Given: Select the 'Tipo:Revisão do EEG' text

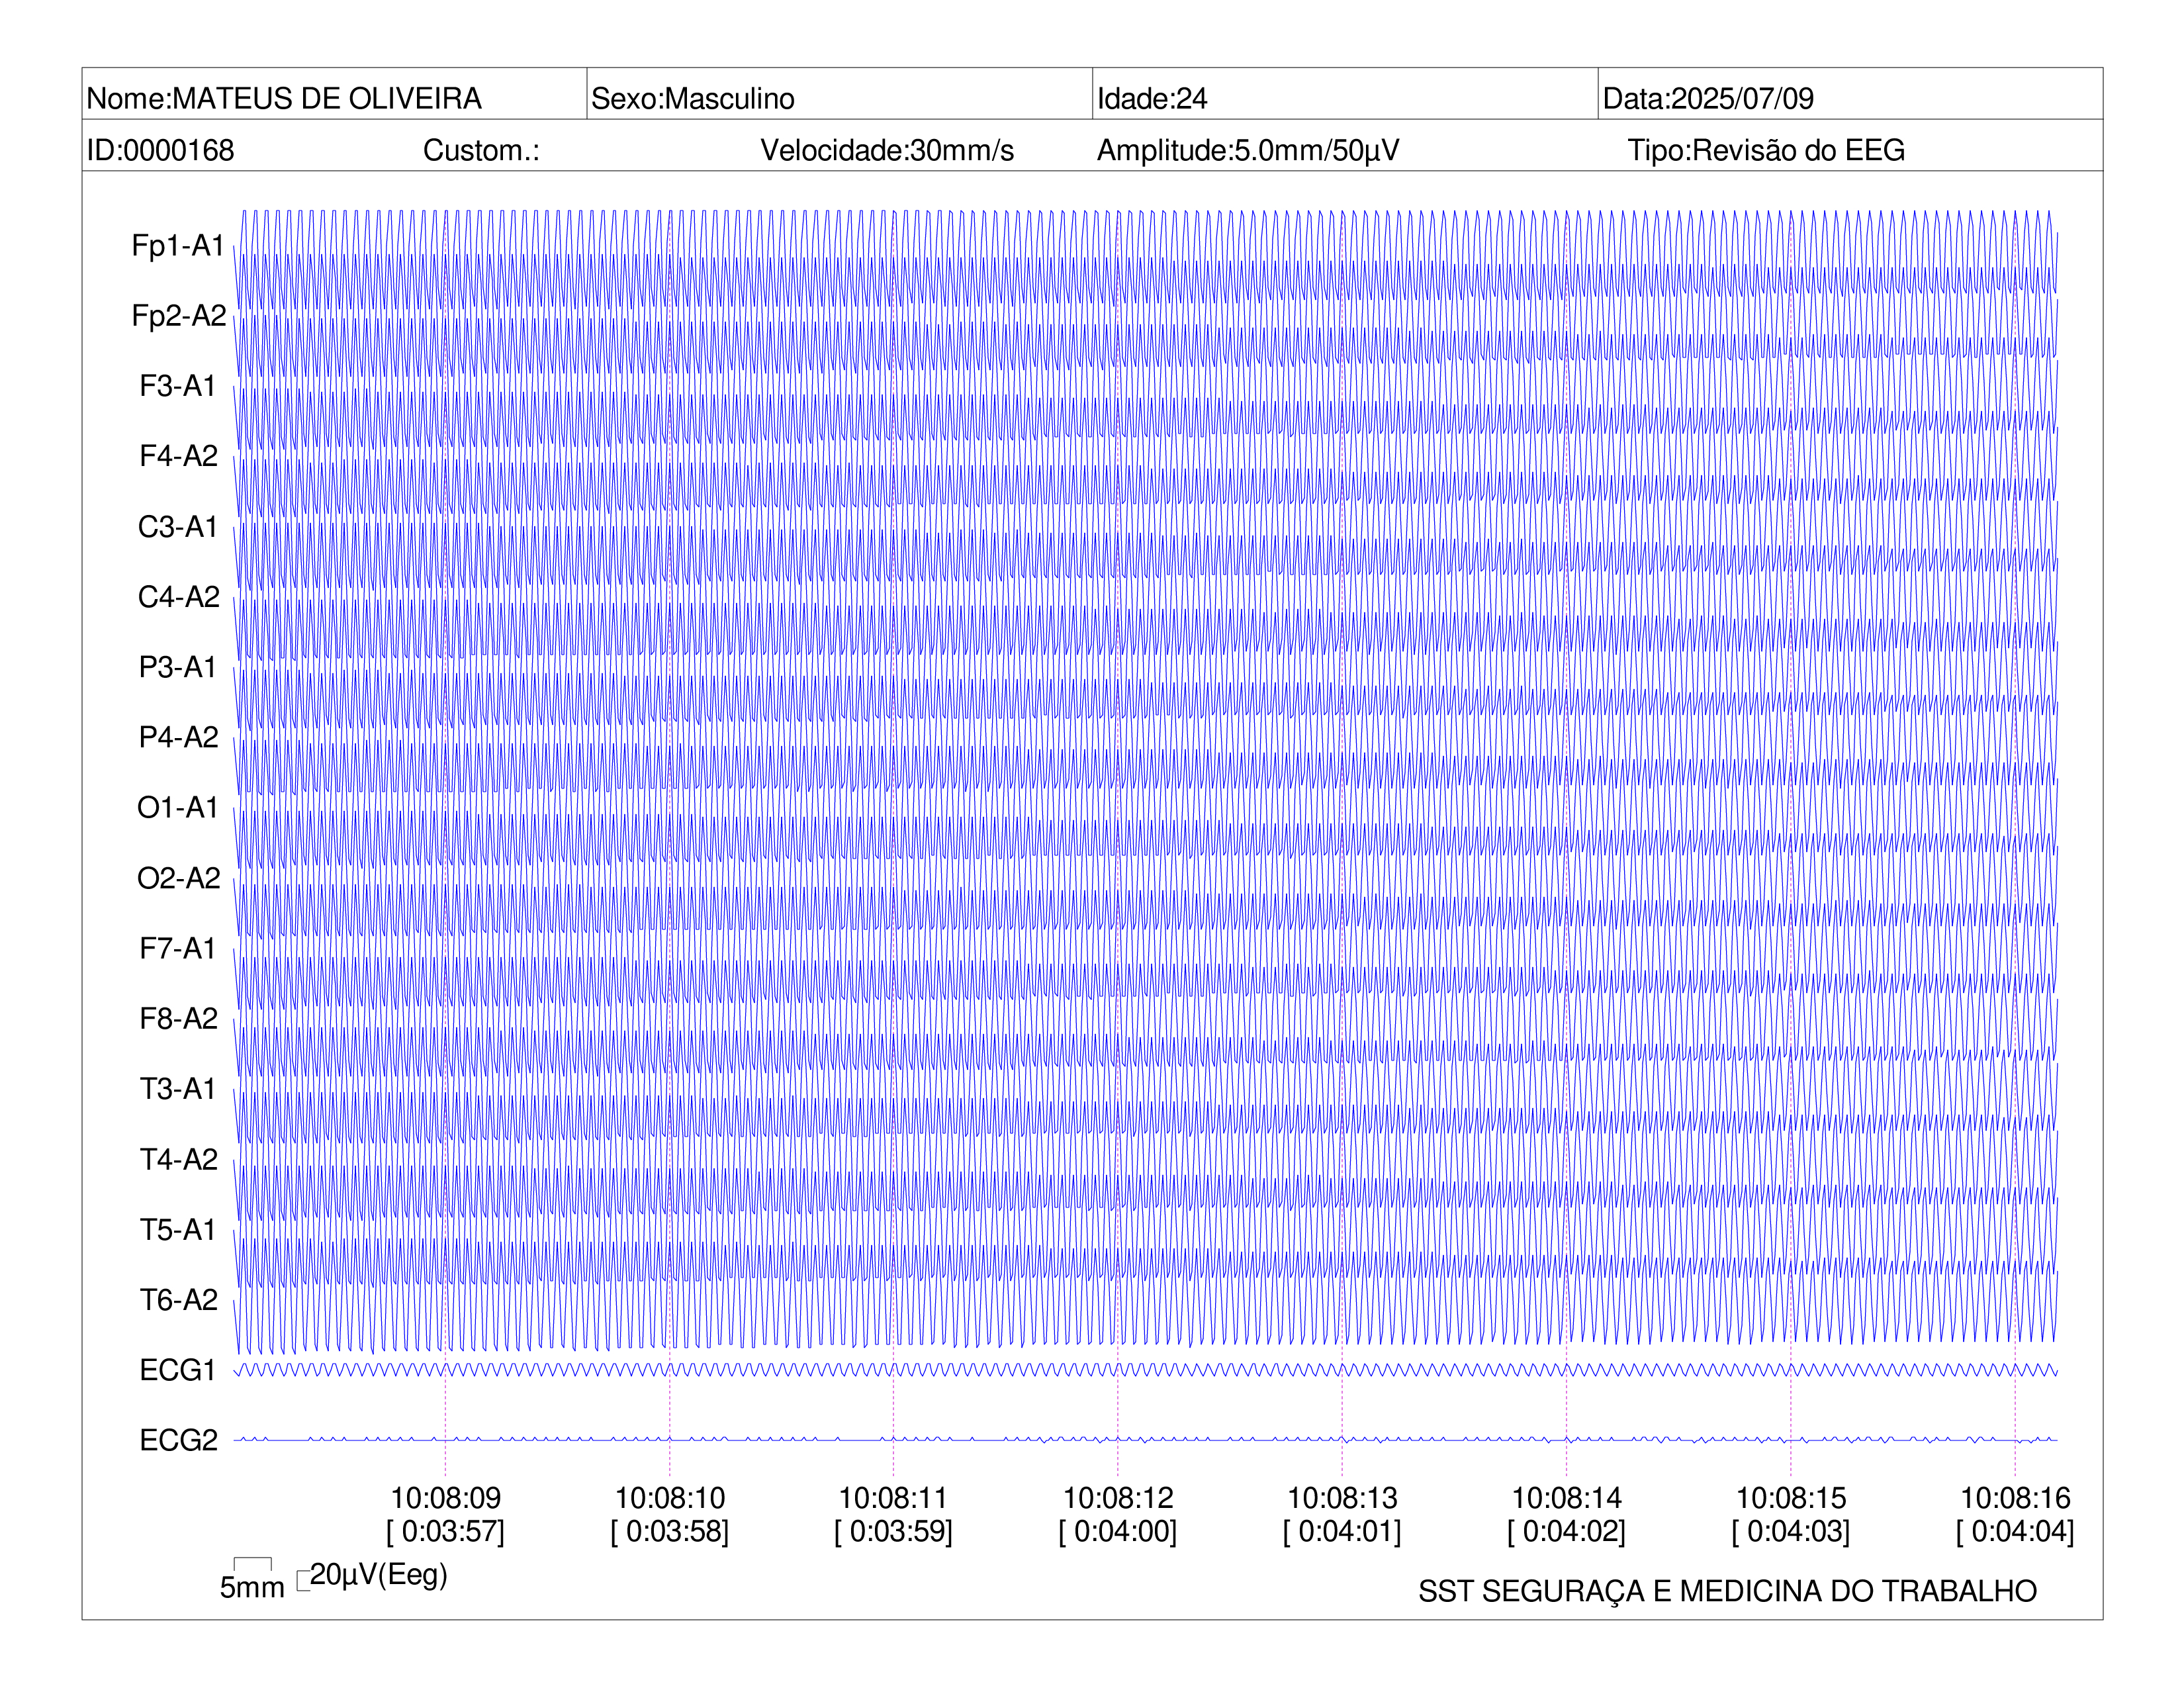Looking at the screenshot, I should [x=1766, y=150].
